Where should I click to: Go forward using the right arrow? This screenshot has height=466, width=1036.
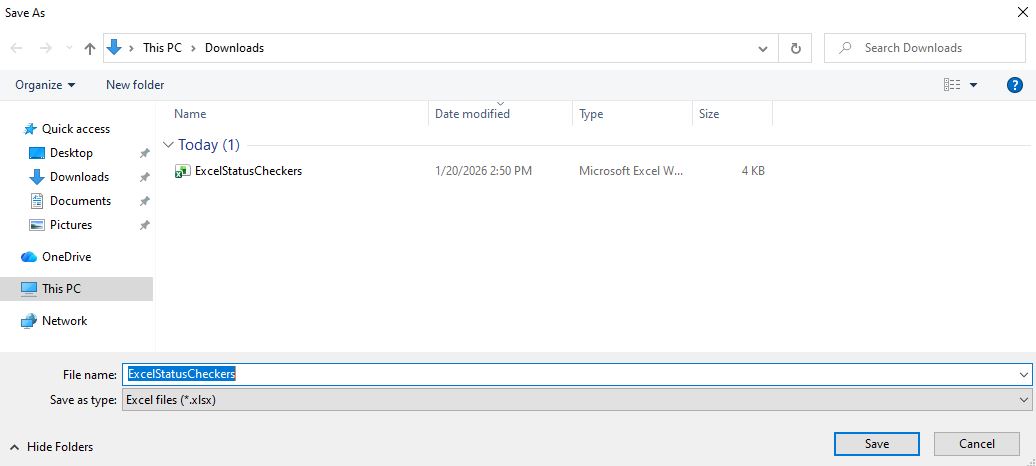[46, 48]
